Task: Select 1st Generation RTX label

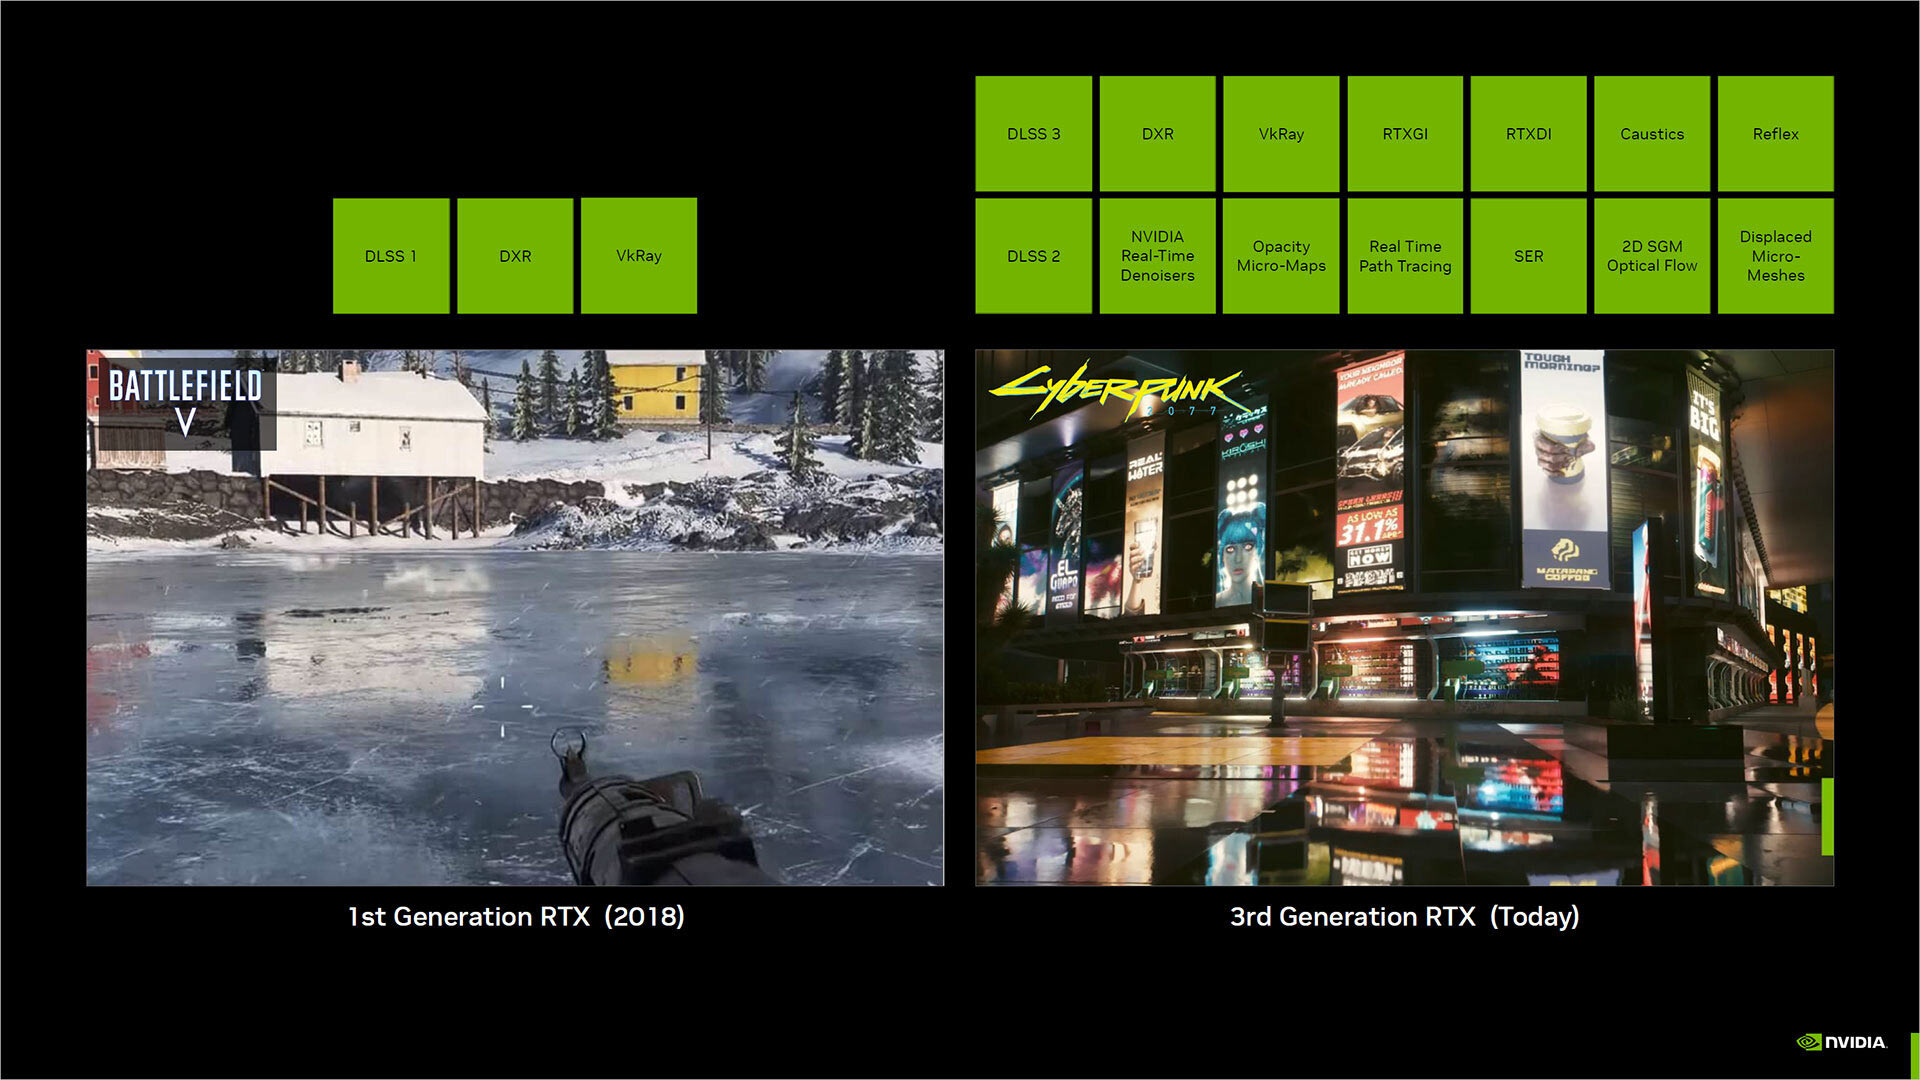Action: (514, 915)
